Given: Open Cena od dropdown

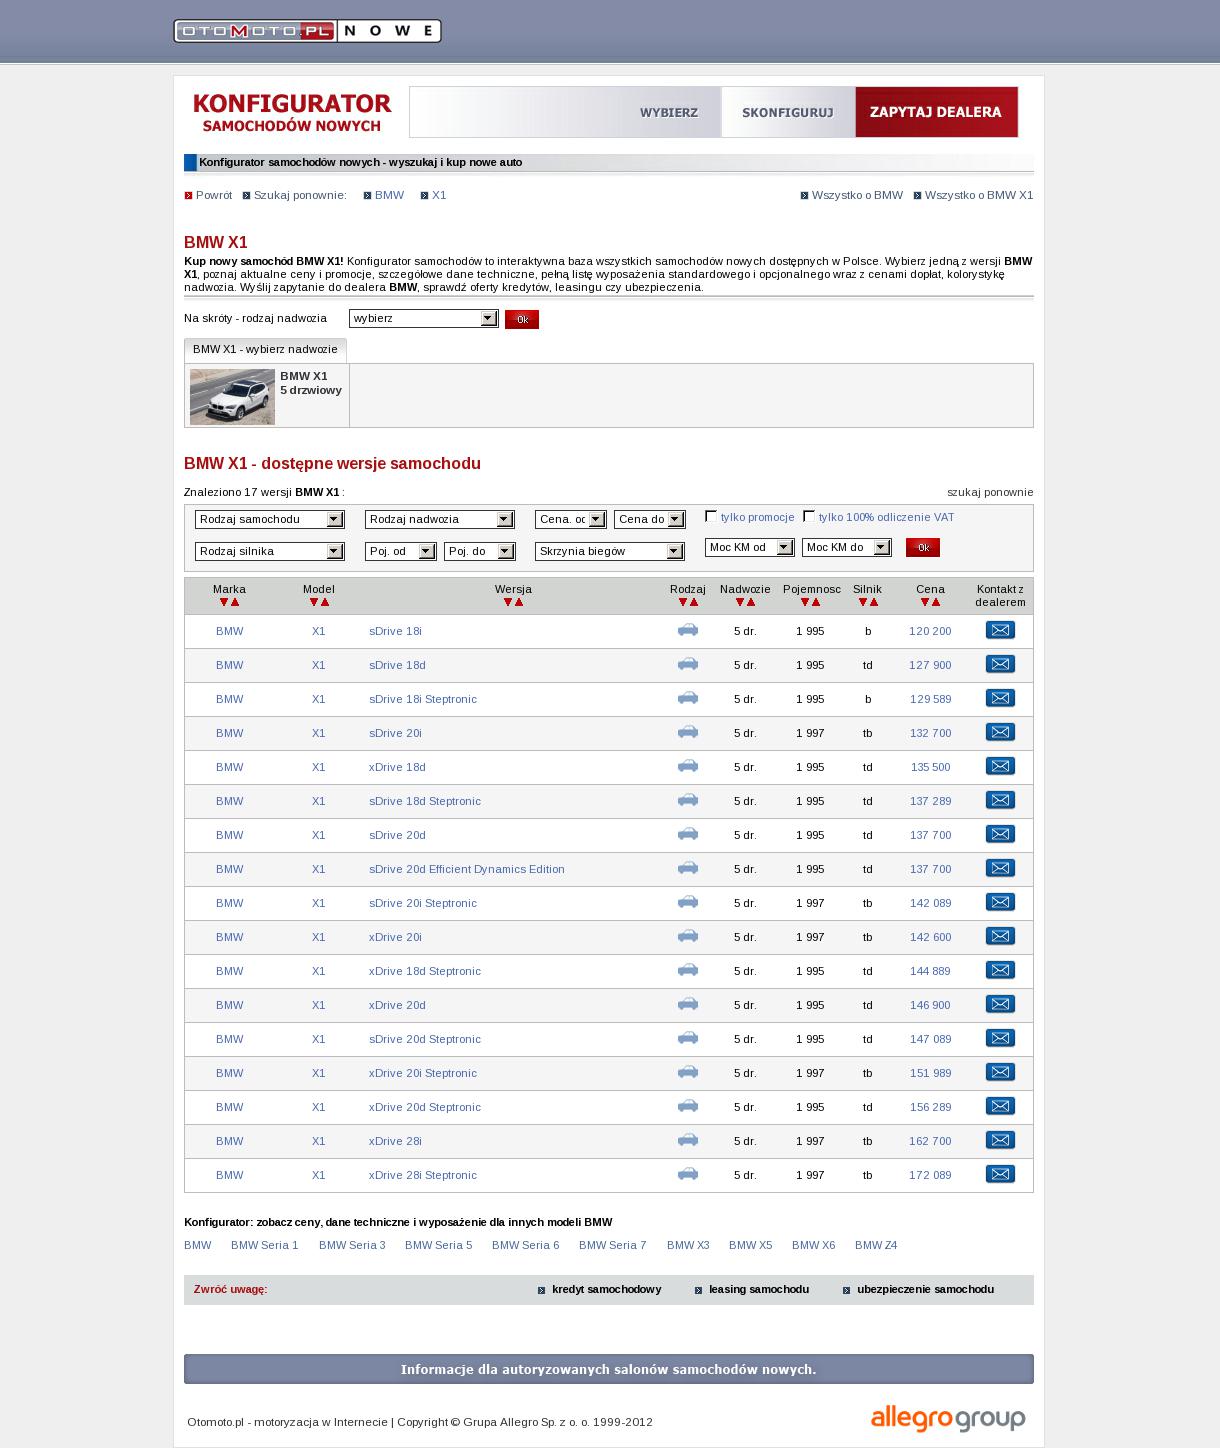Looking at the screenshot, I should 571,519.
